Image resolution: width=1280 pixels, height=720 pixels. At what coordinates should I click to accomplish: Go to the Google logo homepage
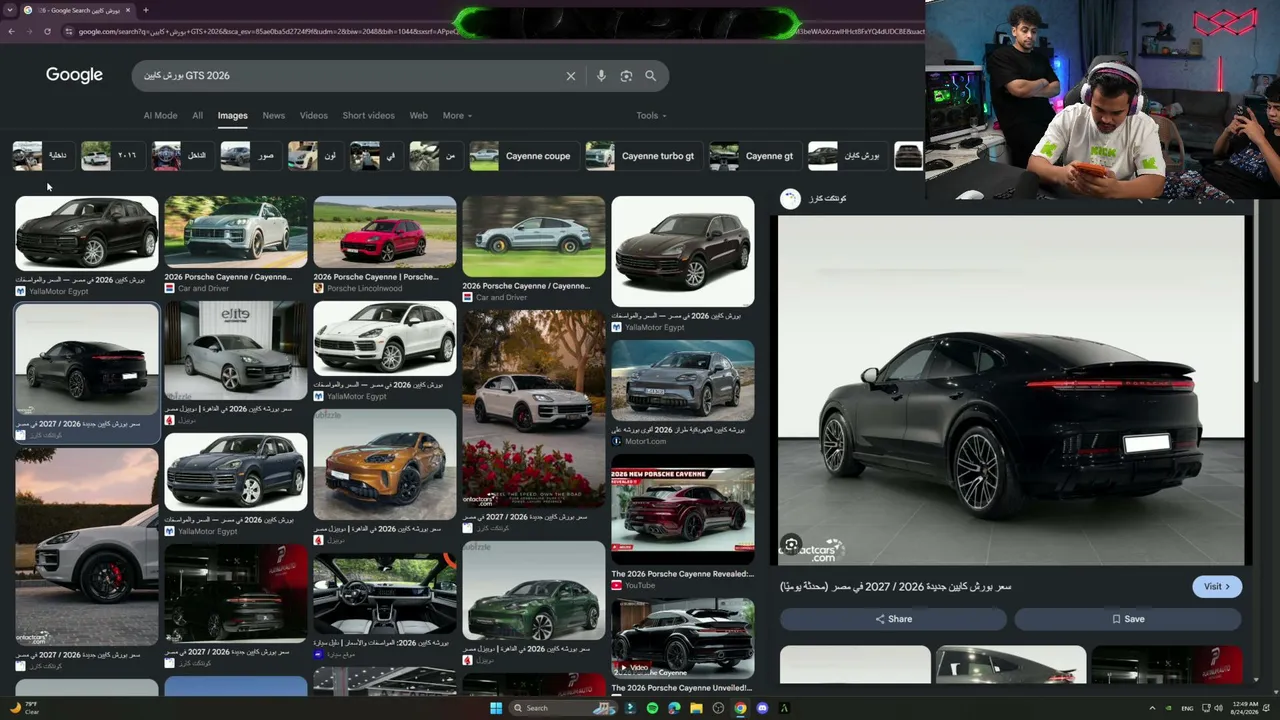[74, 76]
